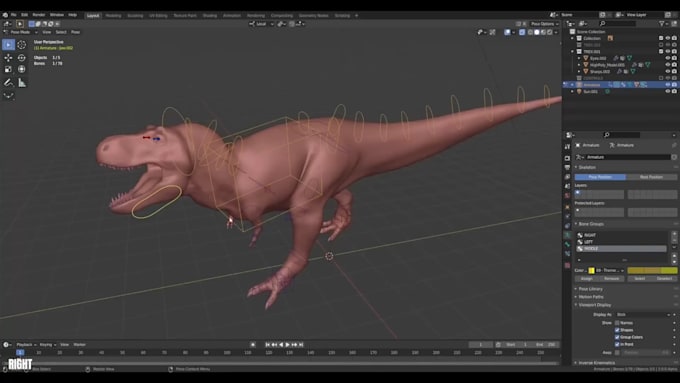Enable the Names checkbox
The image size is (680, 383).
pyautogui.click(x=617, y=323)
